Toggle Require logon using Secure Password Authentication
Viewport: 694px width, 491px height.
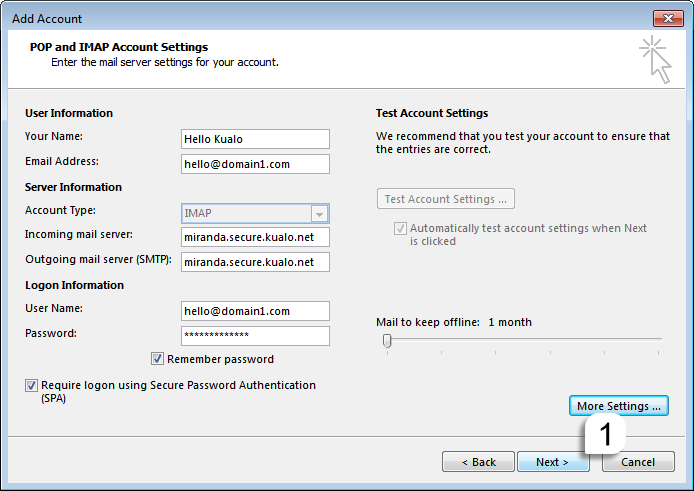point(31,385)
